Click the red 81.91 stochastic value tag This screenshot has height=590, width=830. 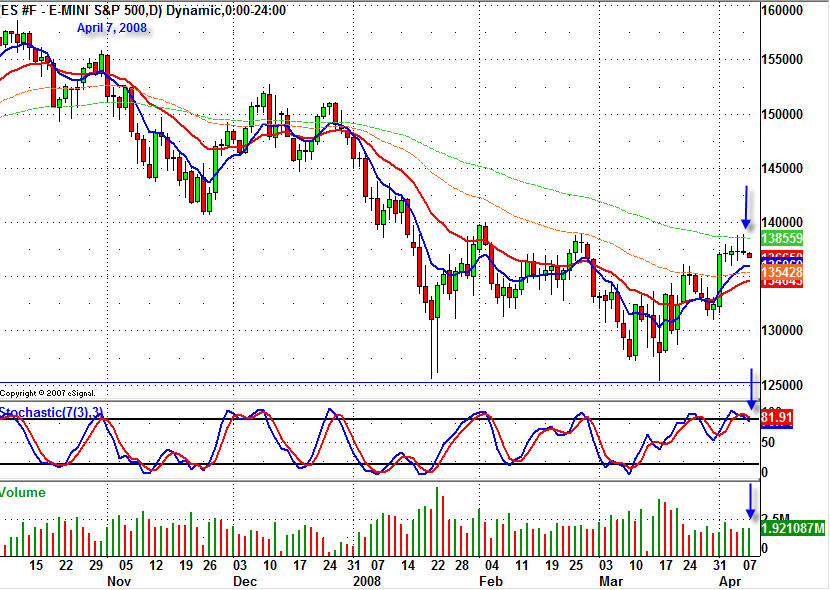[x=777, y=417]
